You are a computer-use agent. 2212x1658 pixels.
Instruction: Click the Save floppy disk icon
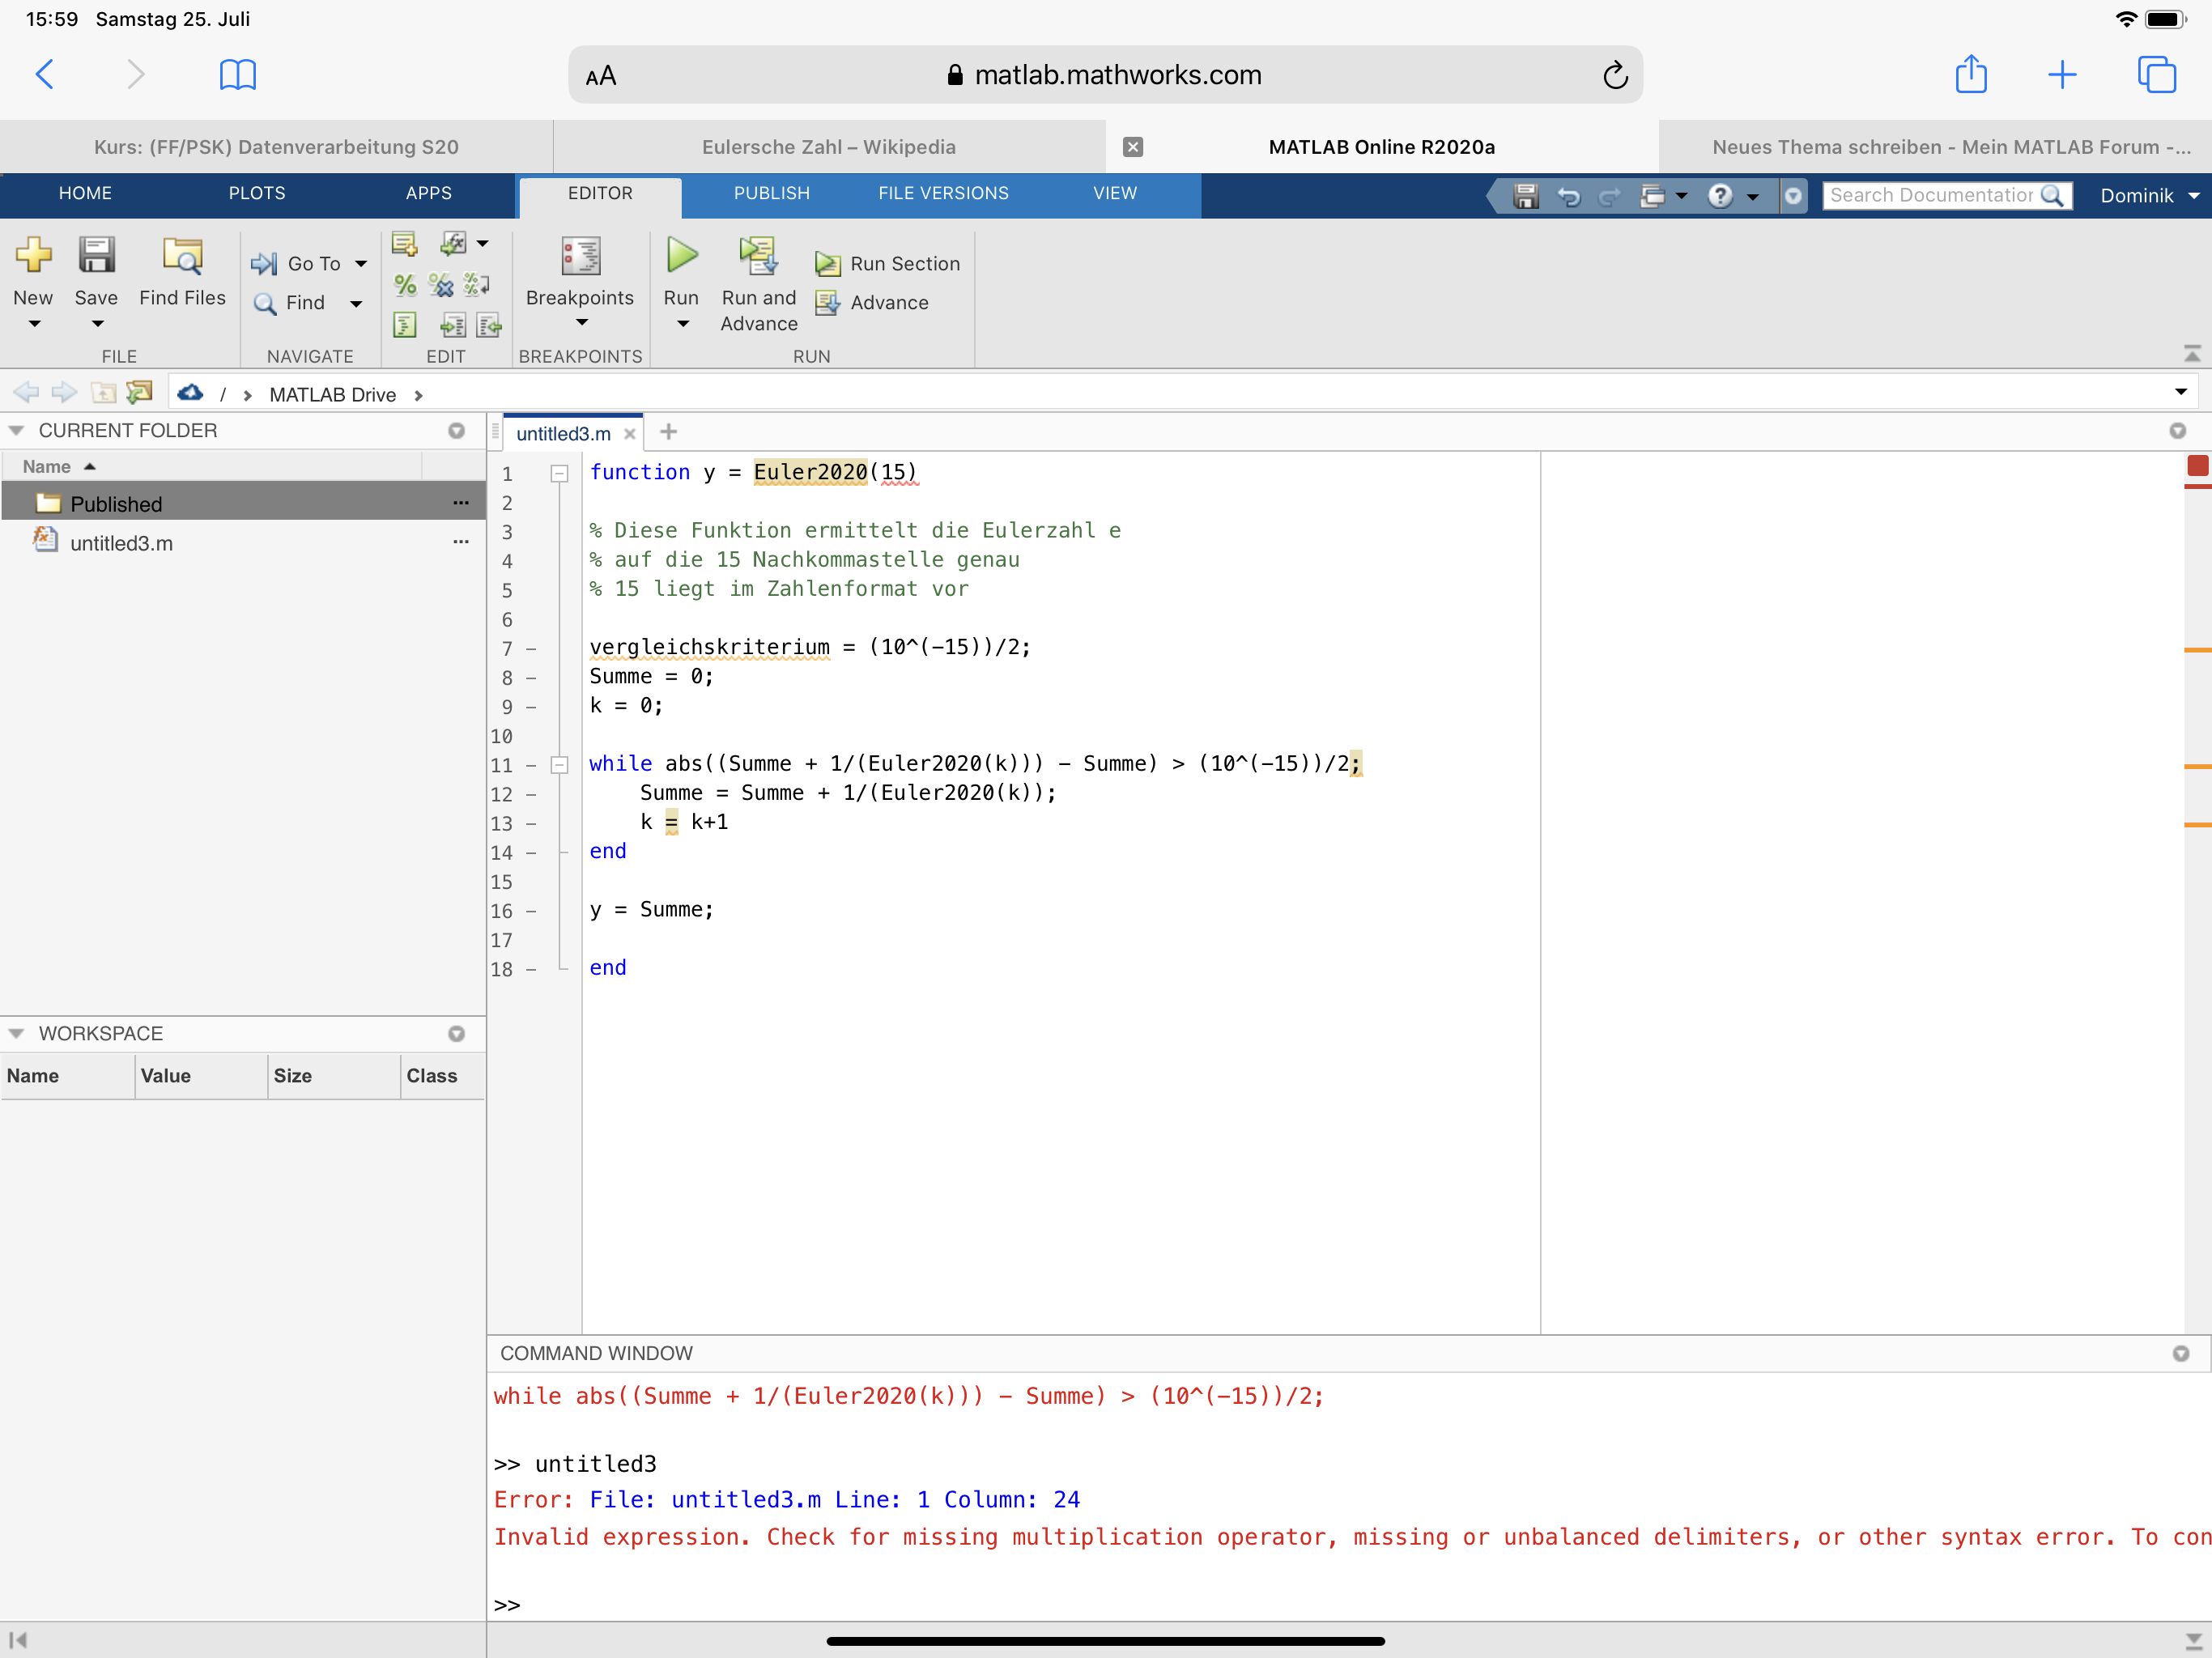pyautogui.click(x=96, y=256)
